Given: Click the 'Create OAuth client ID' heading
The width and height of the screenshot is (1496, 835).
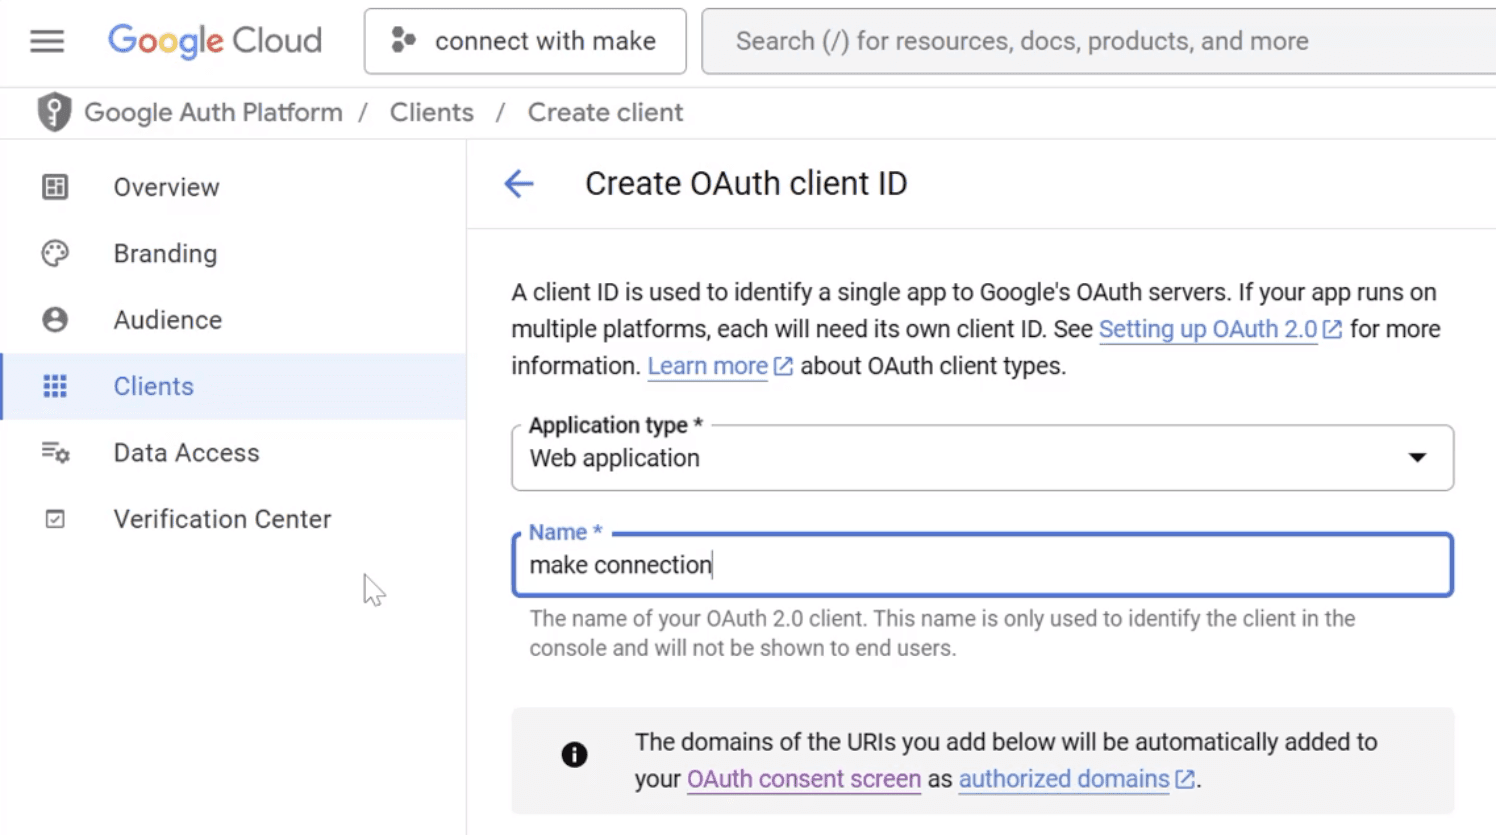Looking at the screenshot, I should pos(746,184).
